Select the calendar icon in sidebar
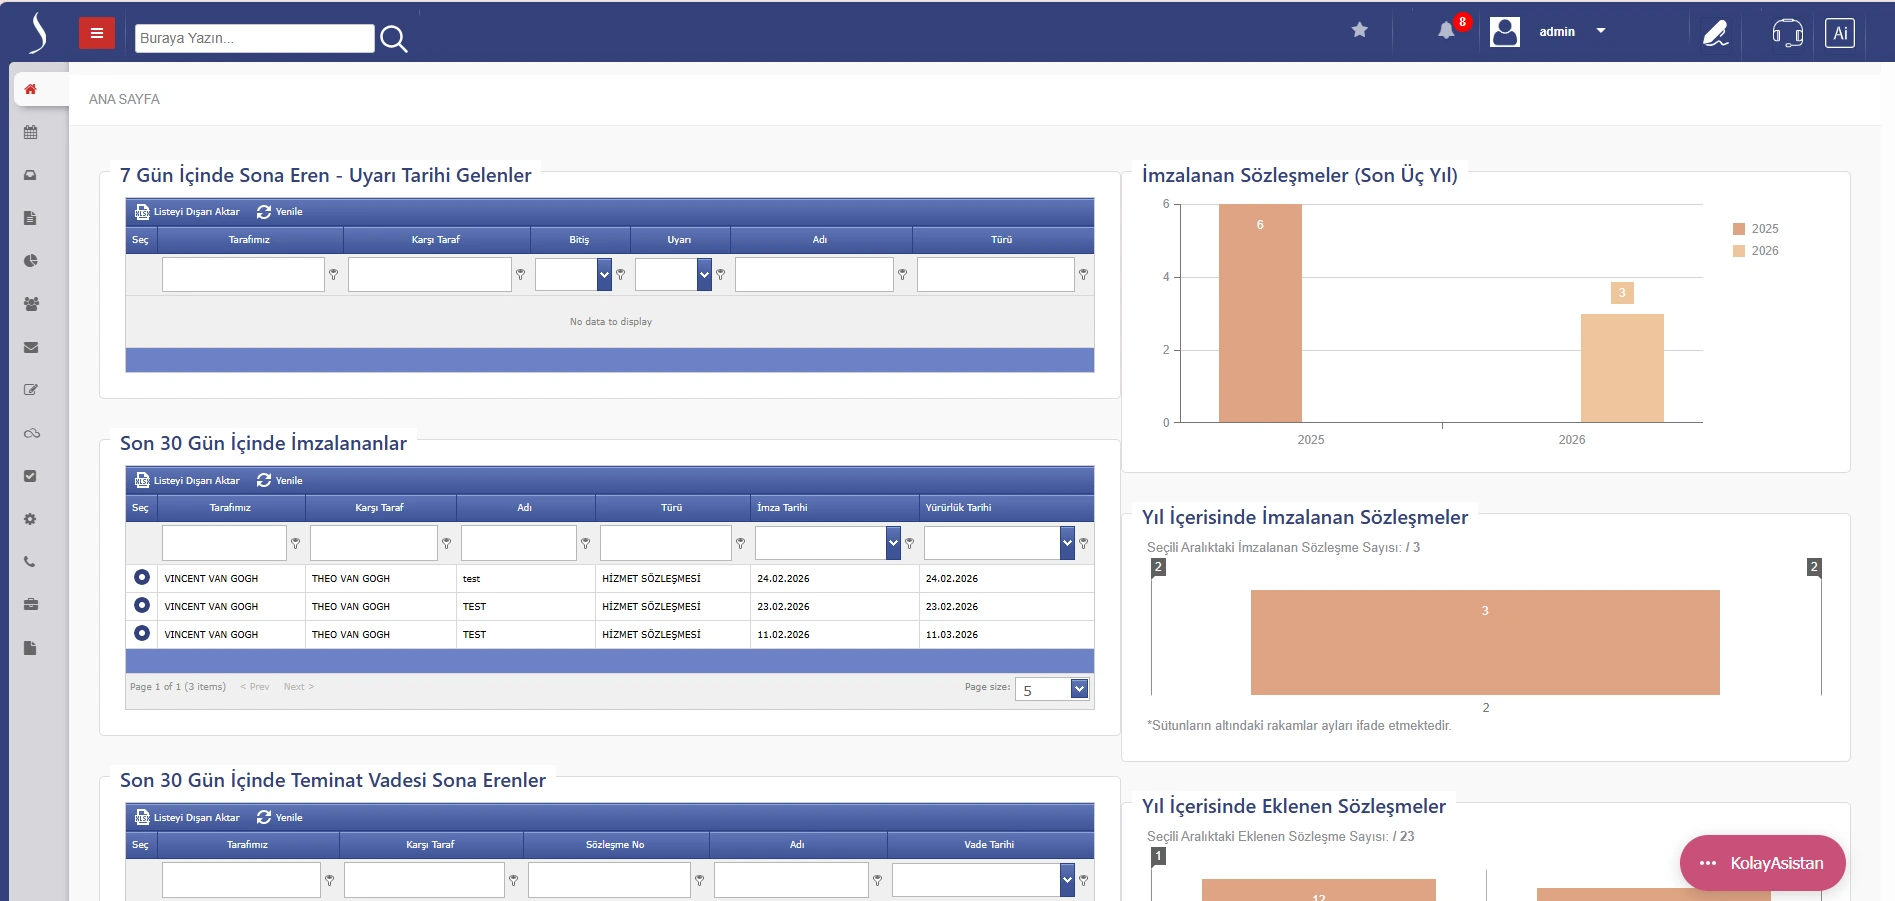The image size is (1895, 901). coord(30,131)
